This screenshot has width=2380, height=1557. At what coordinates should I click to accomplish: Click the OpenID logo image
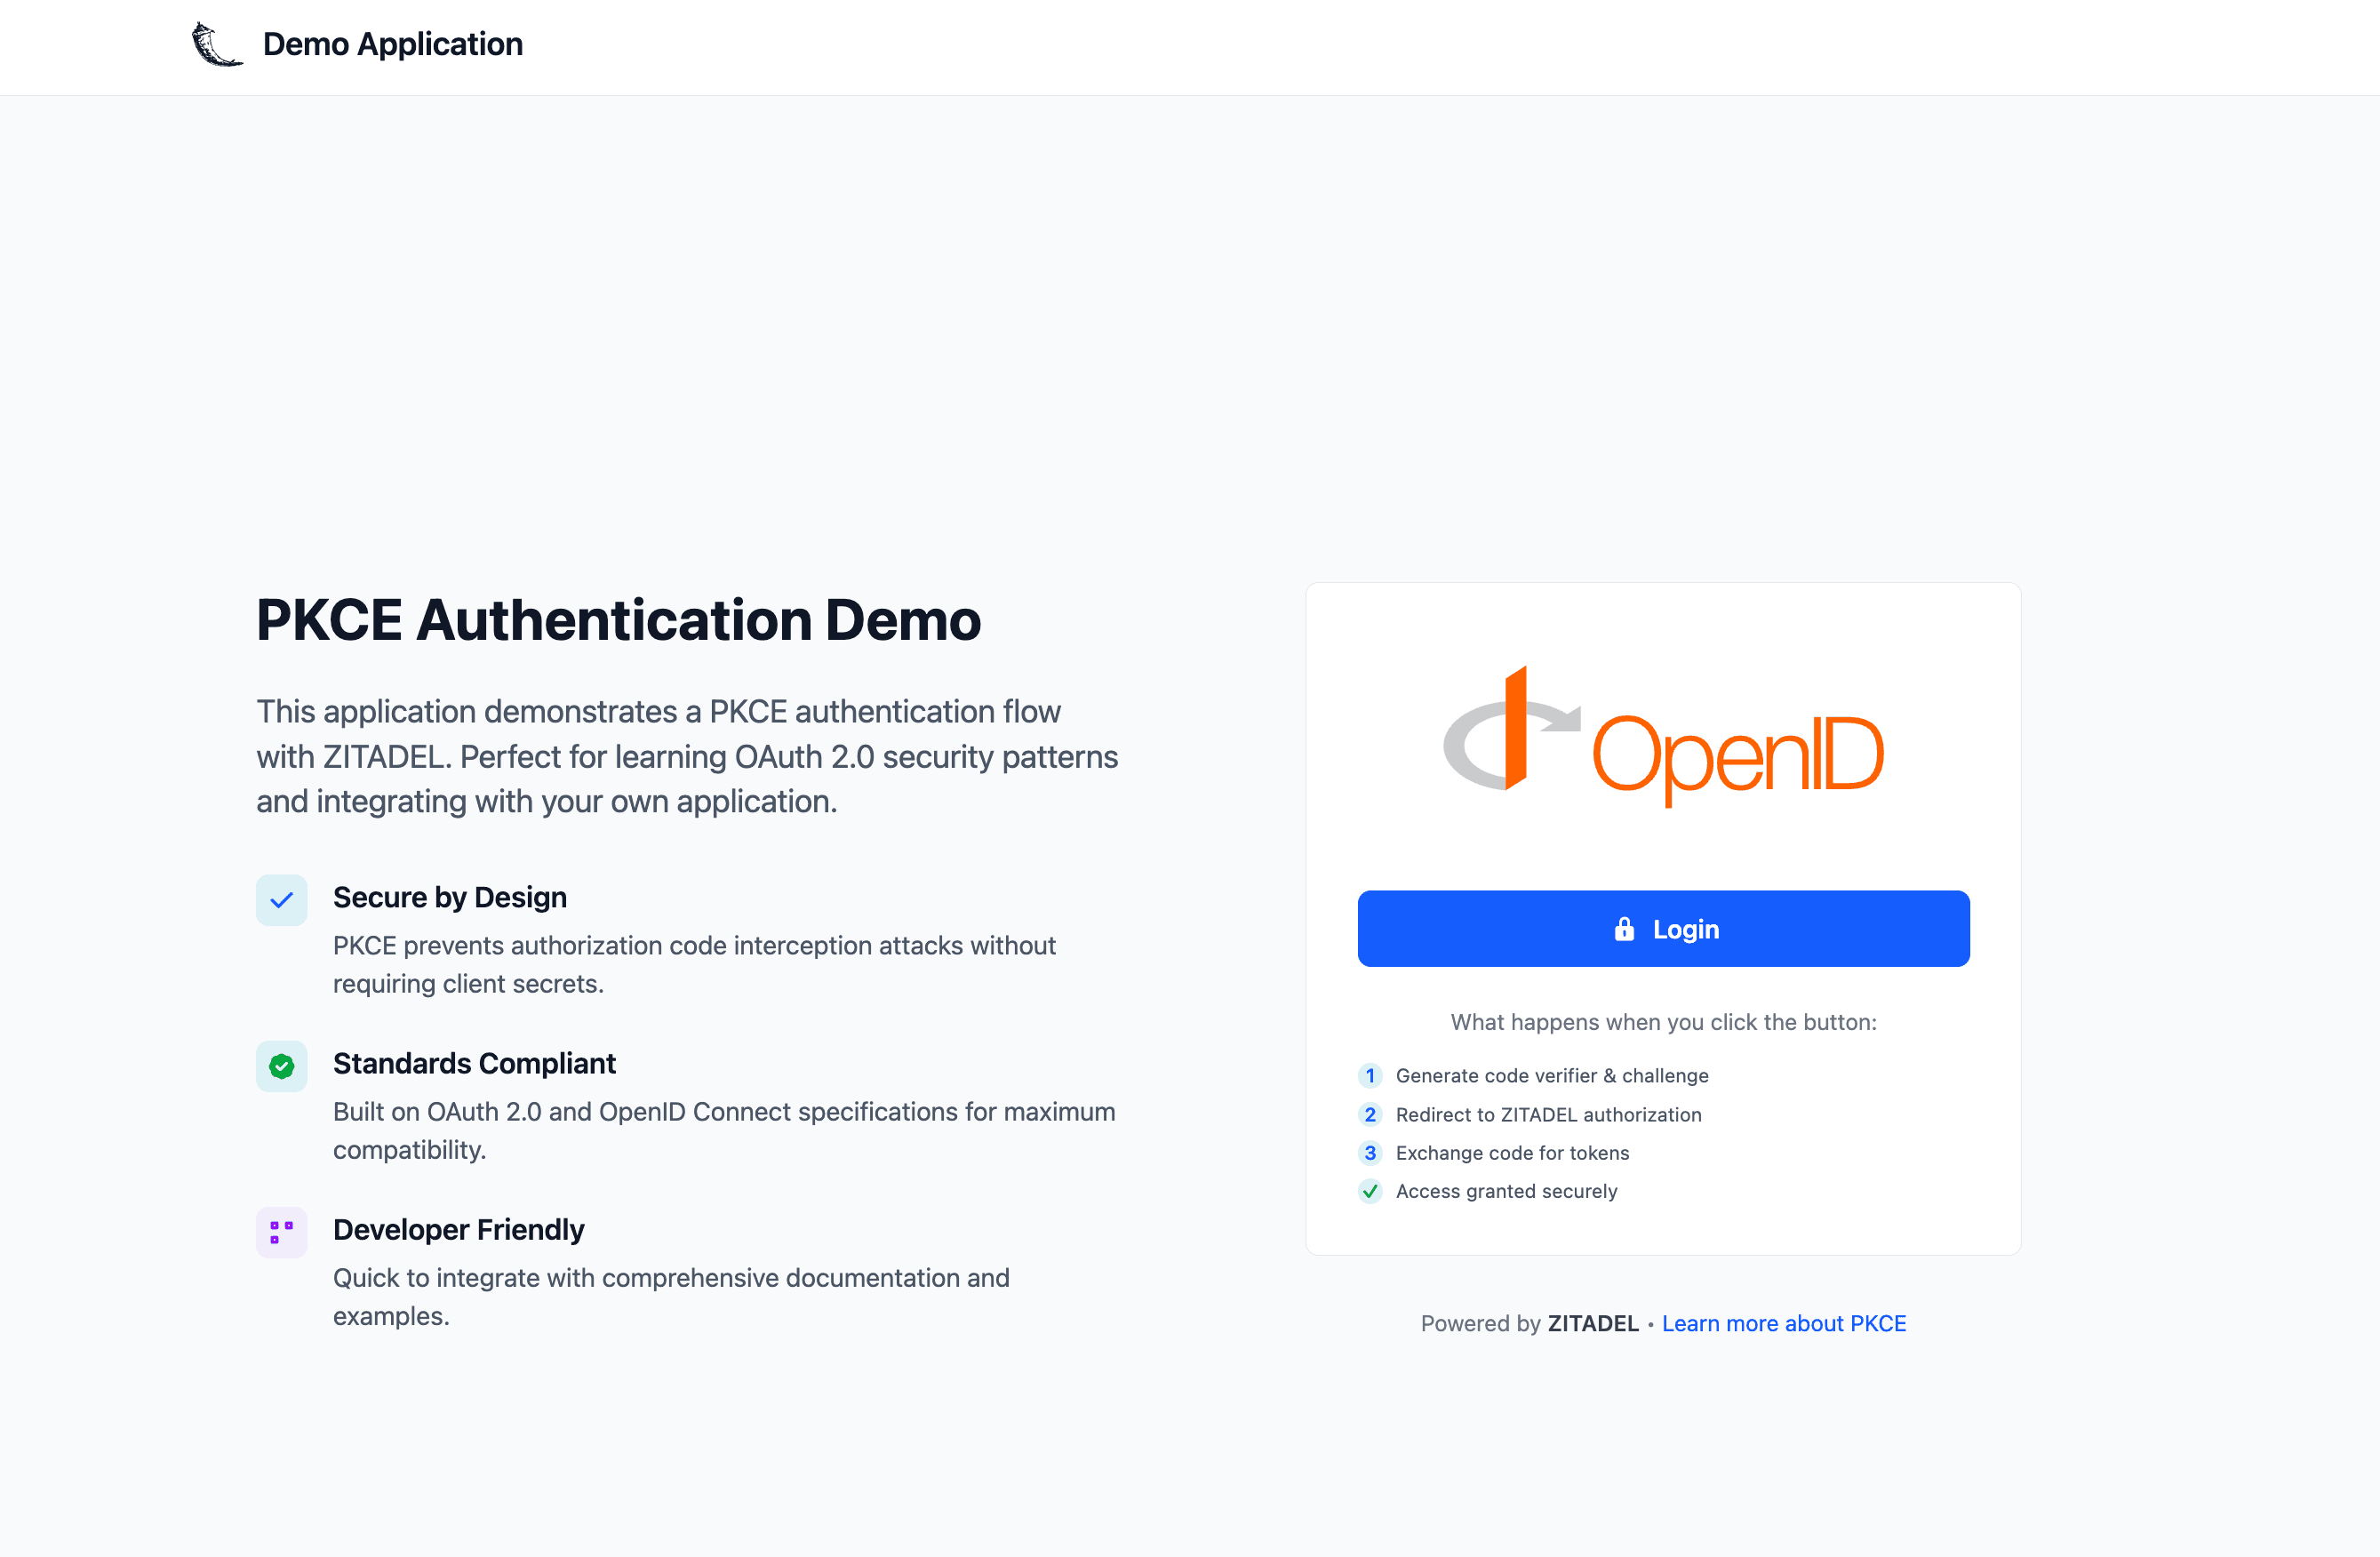coord(1663,736)
